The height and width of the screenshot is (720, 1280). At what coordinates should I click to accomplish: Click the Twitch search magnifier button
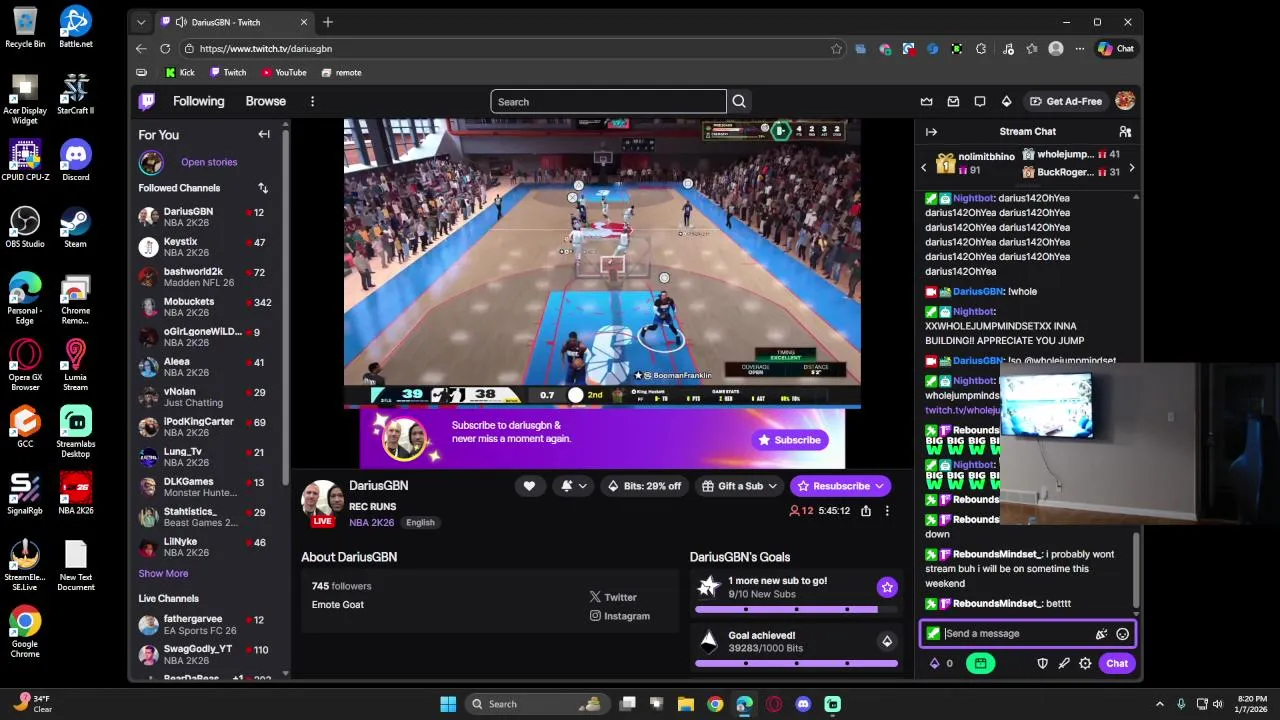click(x=739, y=101)
